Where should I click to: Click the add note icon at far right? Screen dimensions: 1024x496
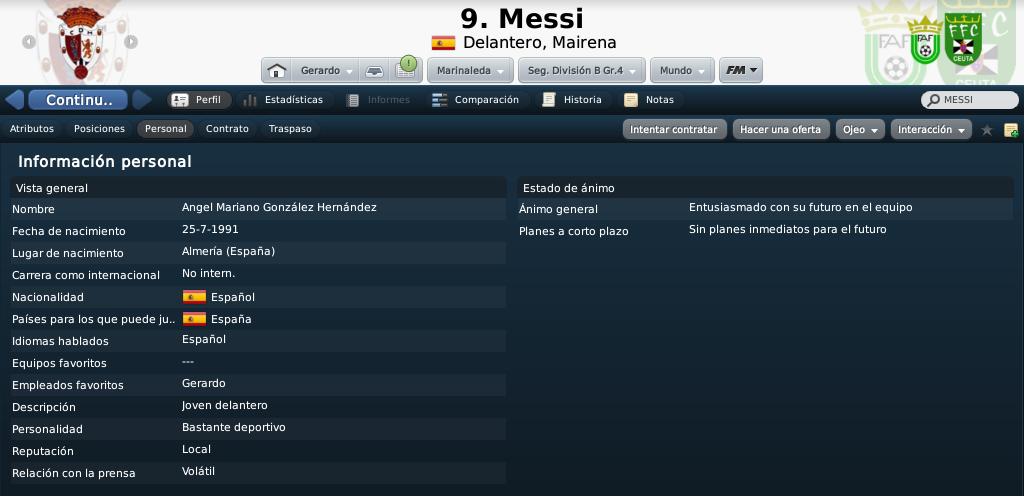[x=1010, y=130]
